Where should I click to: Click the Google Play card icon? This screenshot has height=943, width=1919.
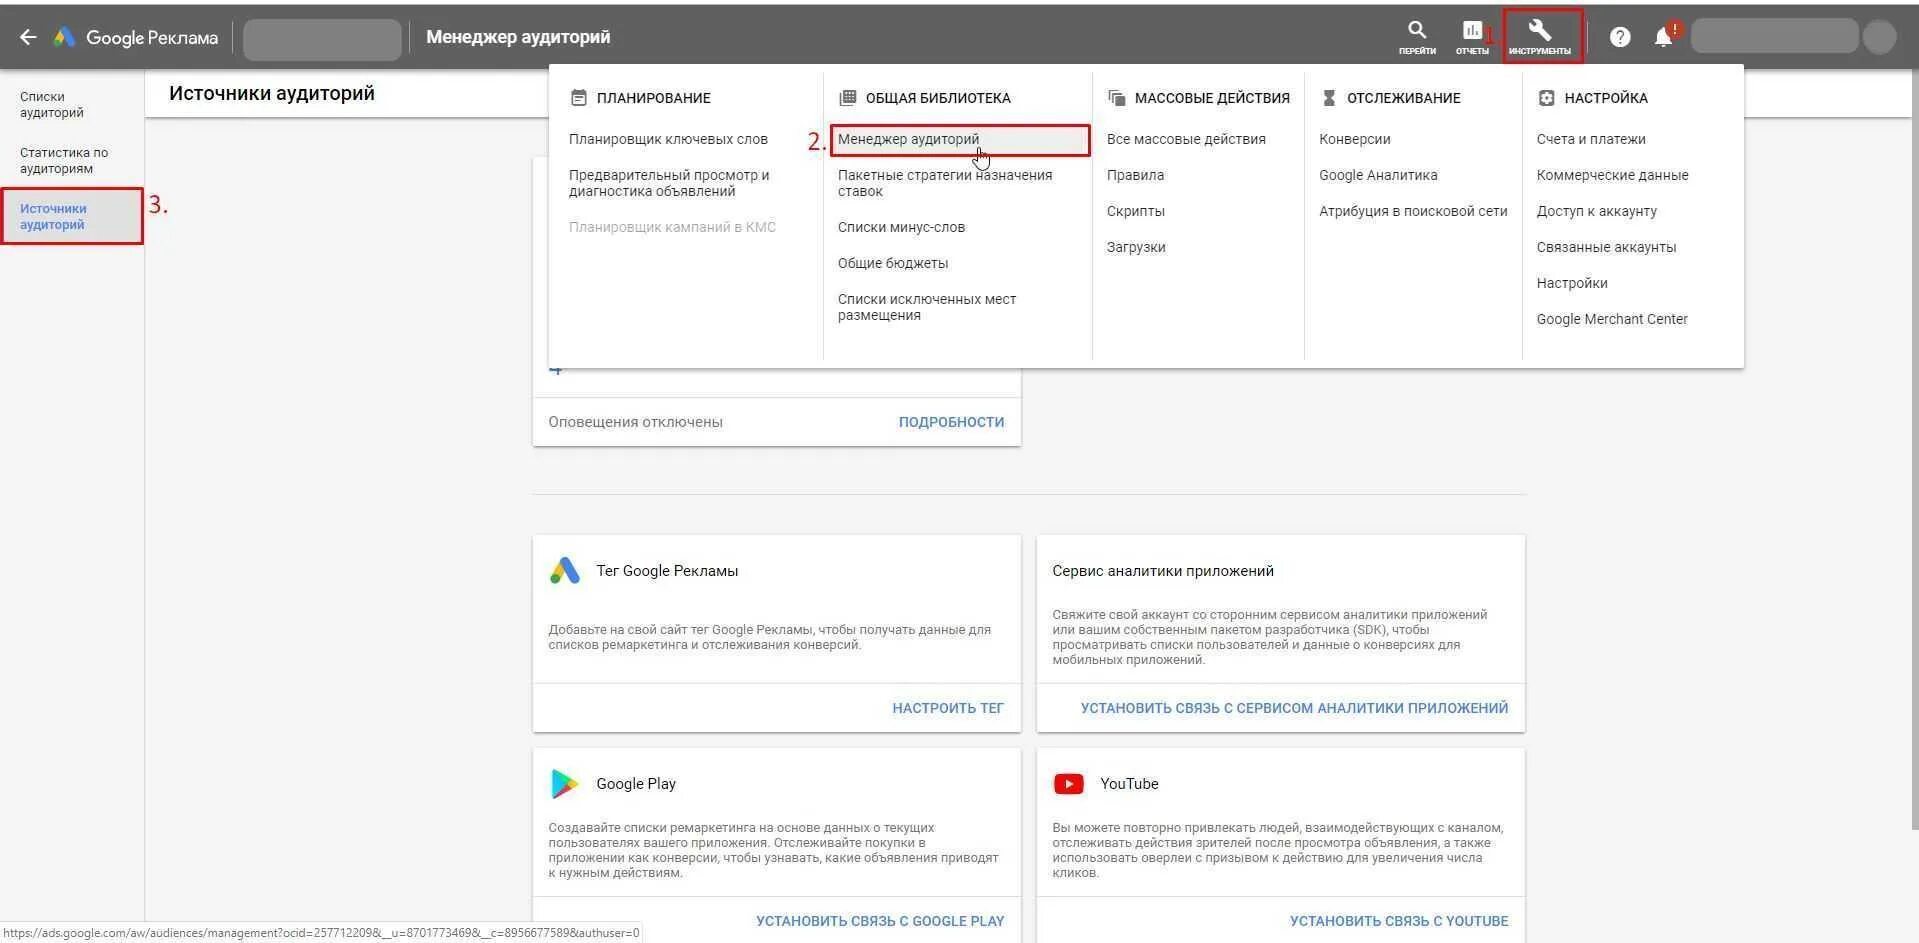[564, 783]
